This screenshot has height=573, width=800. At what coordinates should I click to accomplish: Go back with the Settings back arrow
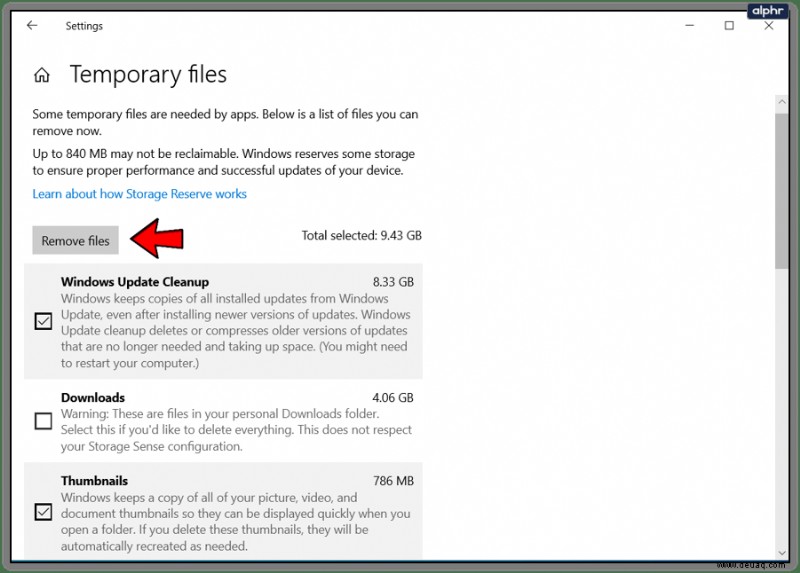(32, 26)
